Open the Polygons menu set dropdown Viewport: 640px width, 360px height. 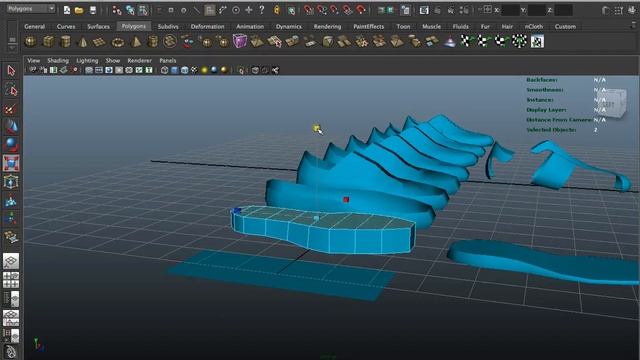pos(31,9)
